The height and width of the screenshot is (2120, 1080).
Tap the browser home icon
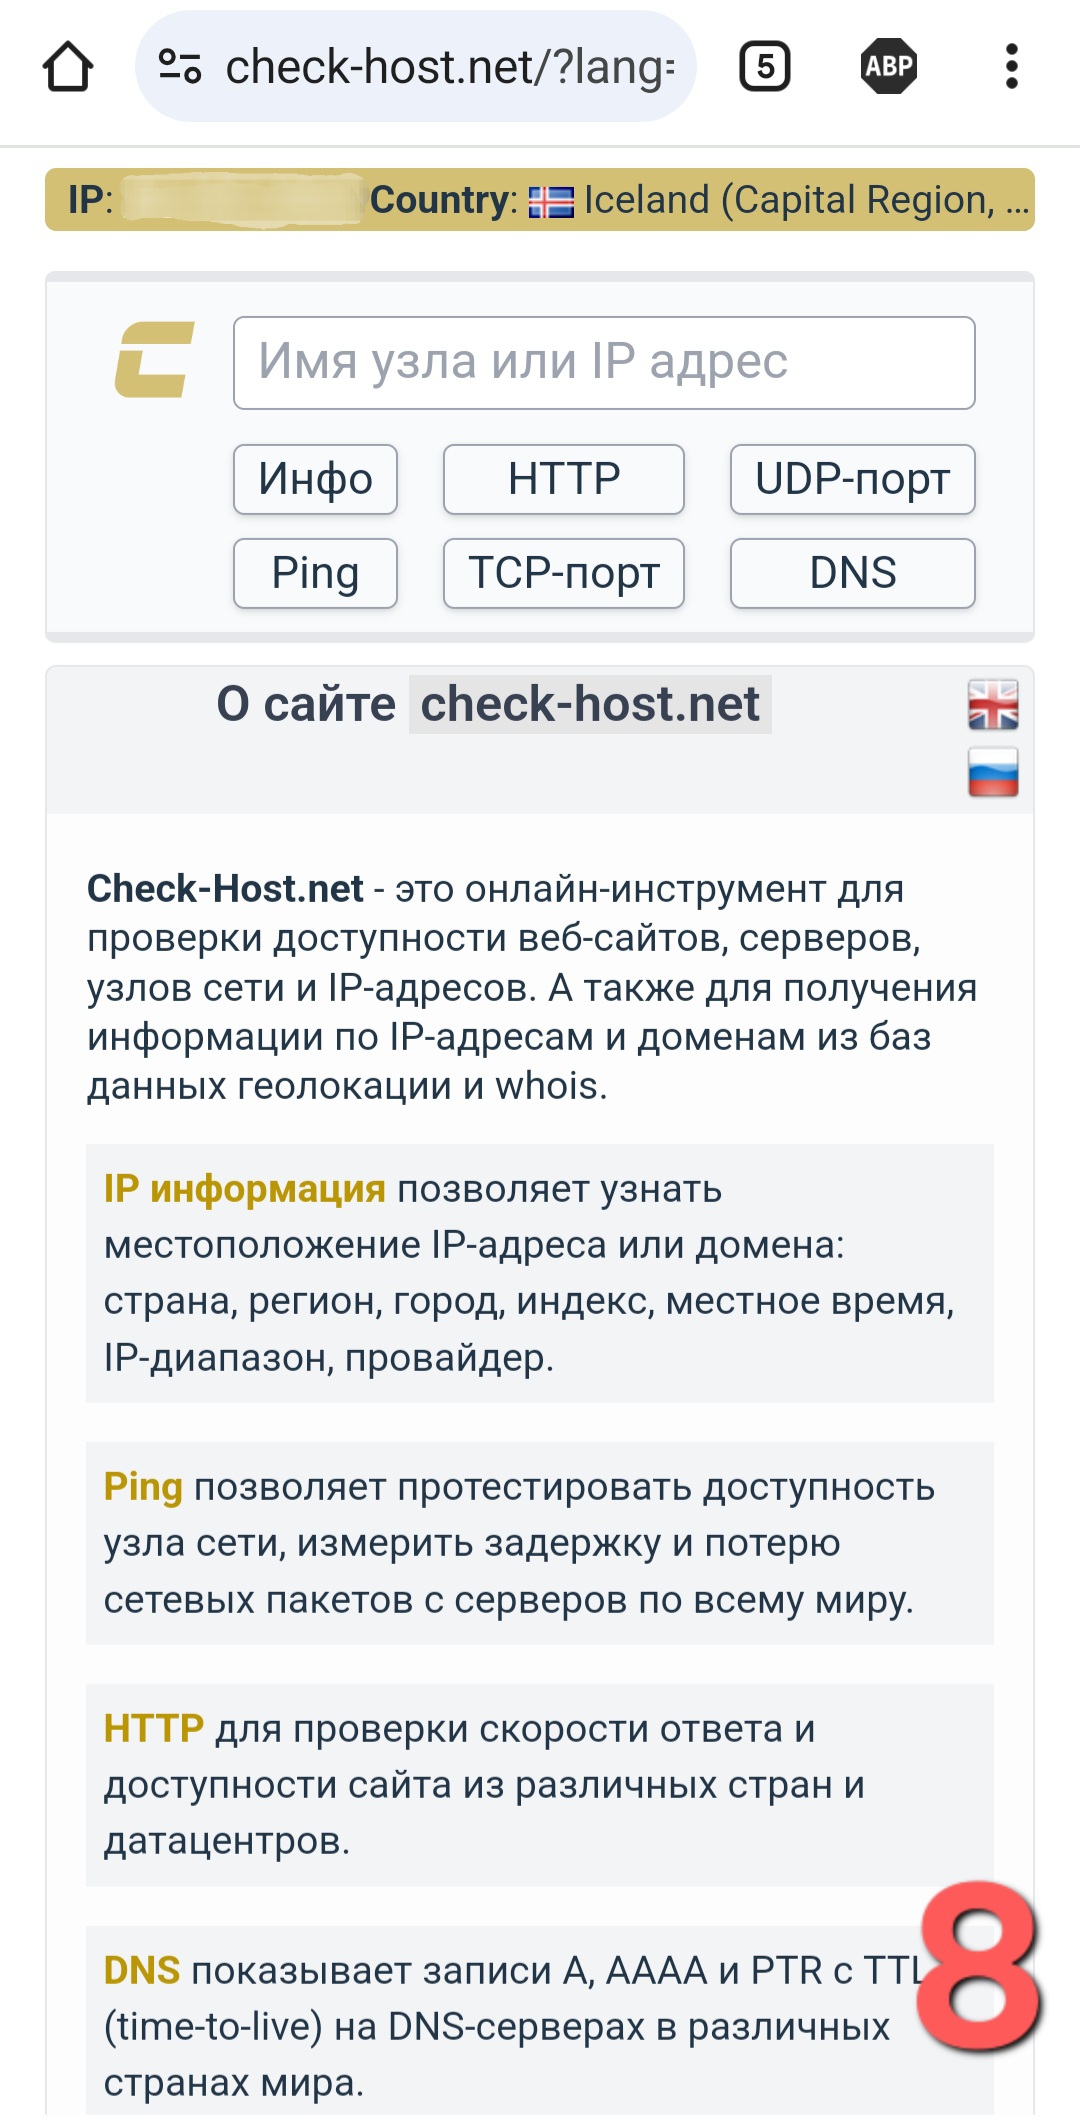68,67
